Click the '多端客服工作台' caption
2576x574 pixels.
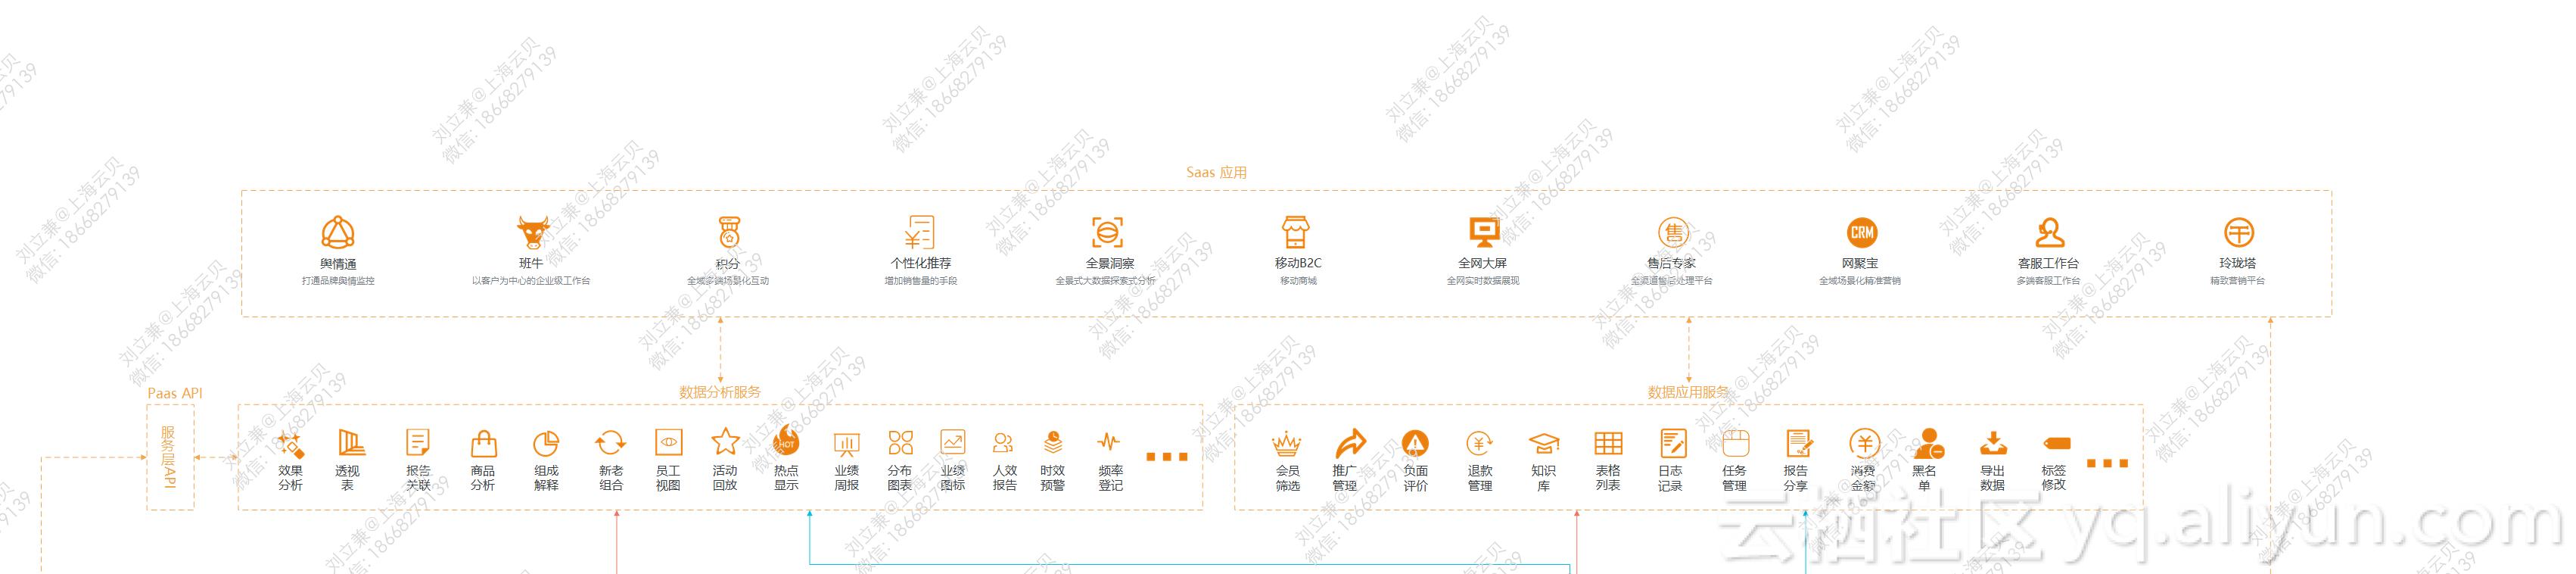[x=2048, y=281]
